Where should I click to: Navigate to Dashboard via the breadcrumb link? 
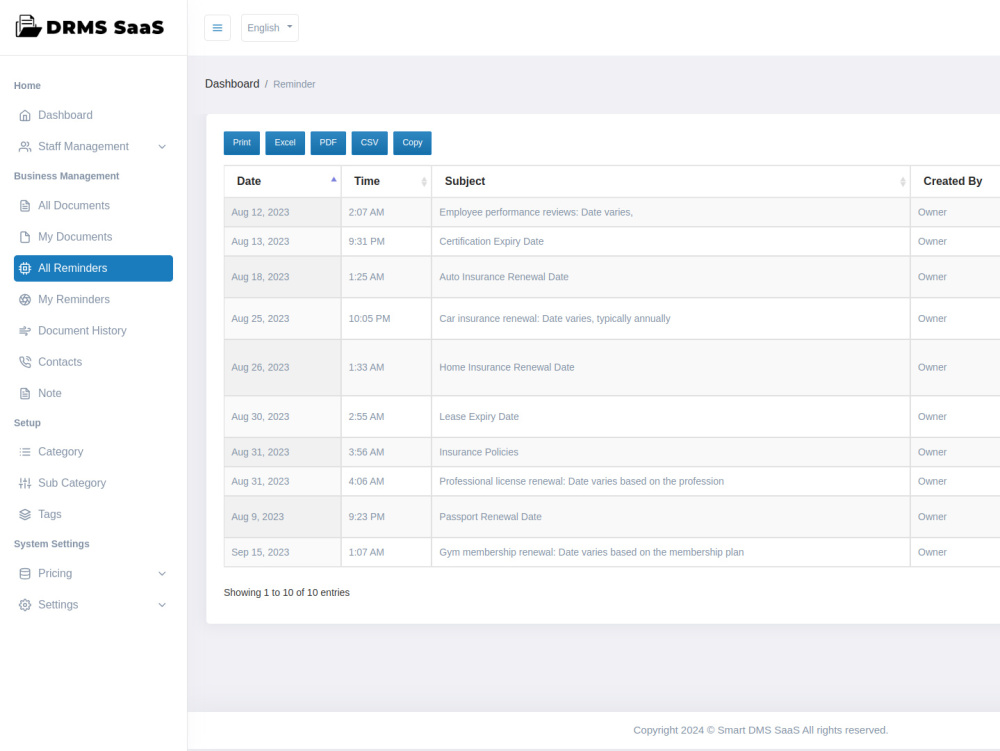point(232,83)
